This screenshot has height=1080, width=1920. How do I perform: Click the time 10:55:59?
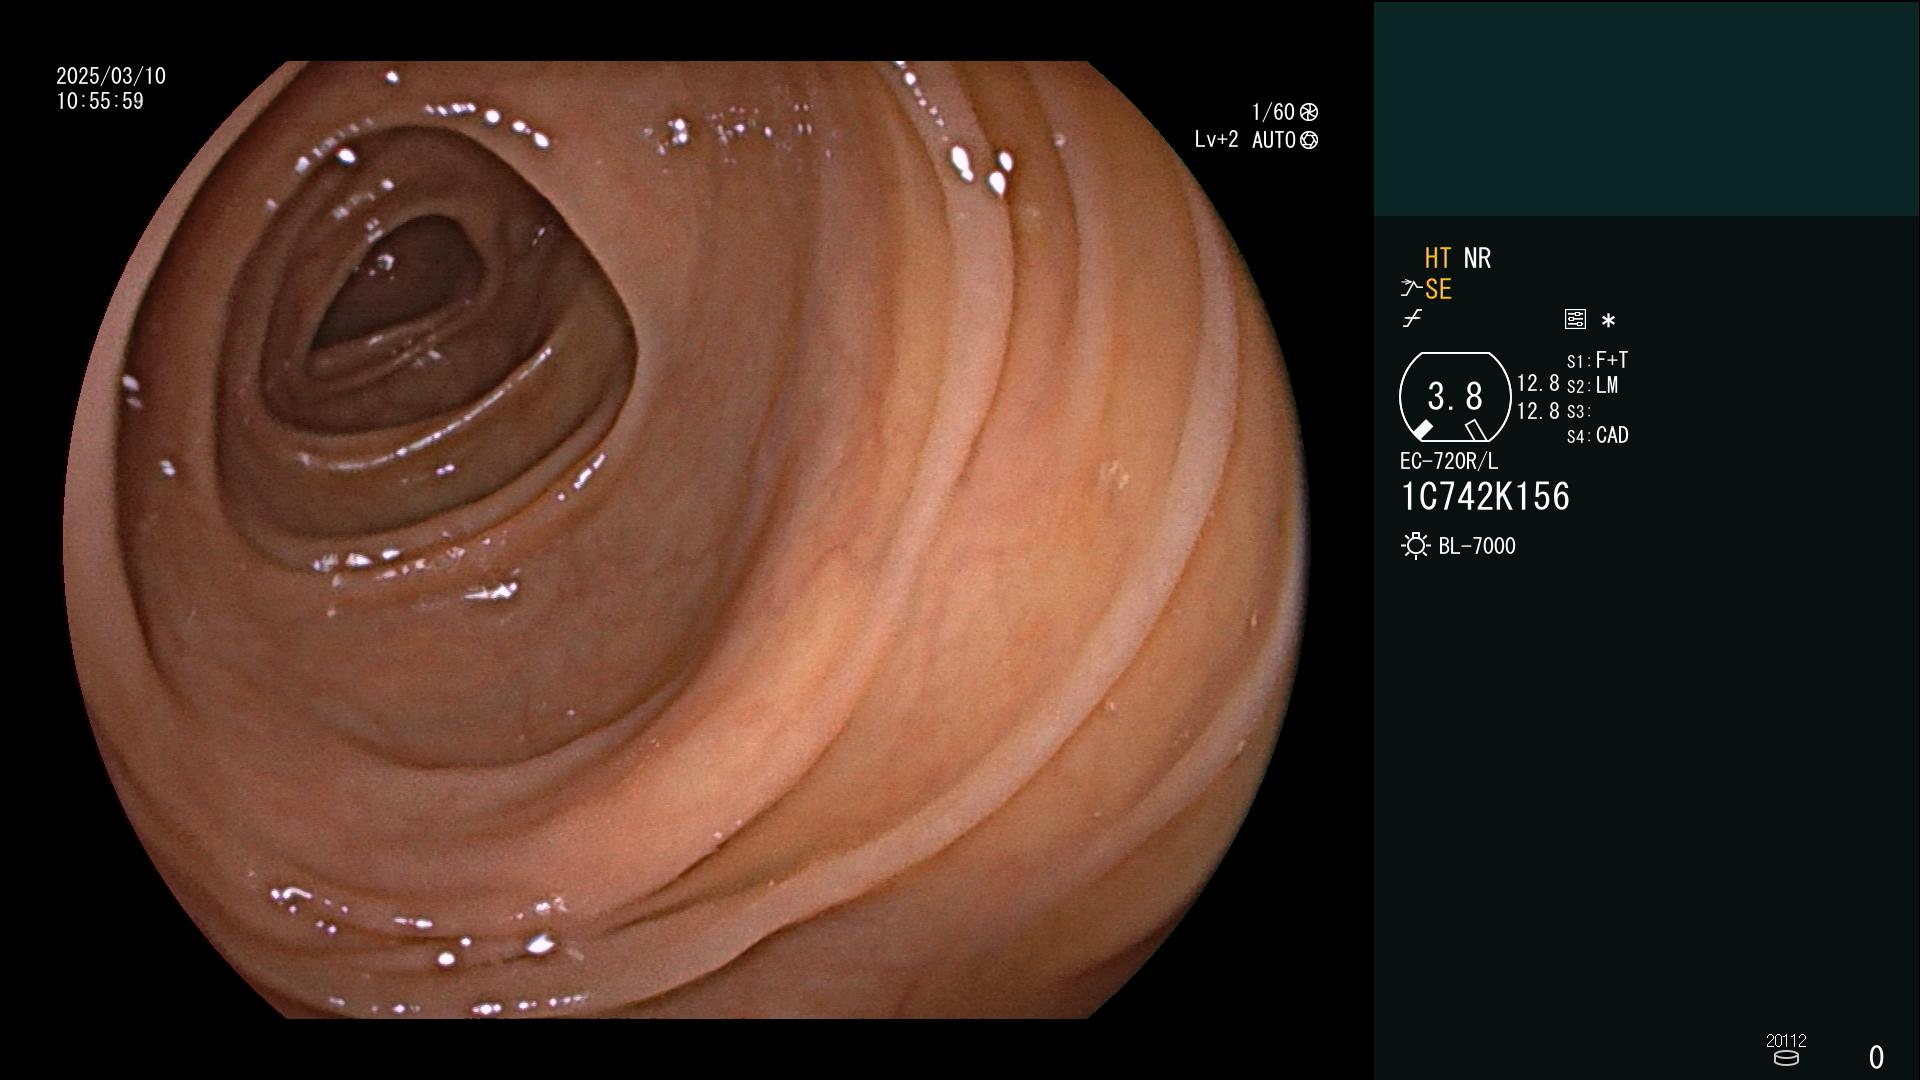(100, 101)
